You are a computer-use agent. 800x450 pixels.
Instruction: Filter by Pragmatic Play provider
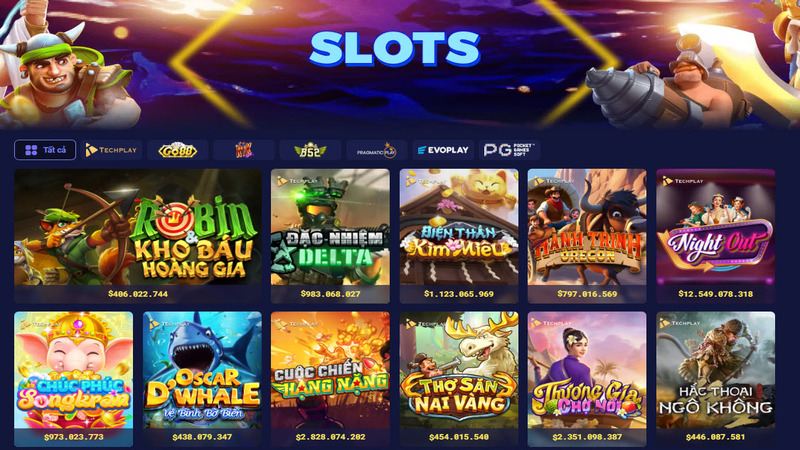377,150
